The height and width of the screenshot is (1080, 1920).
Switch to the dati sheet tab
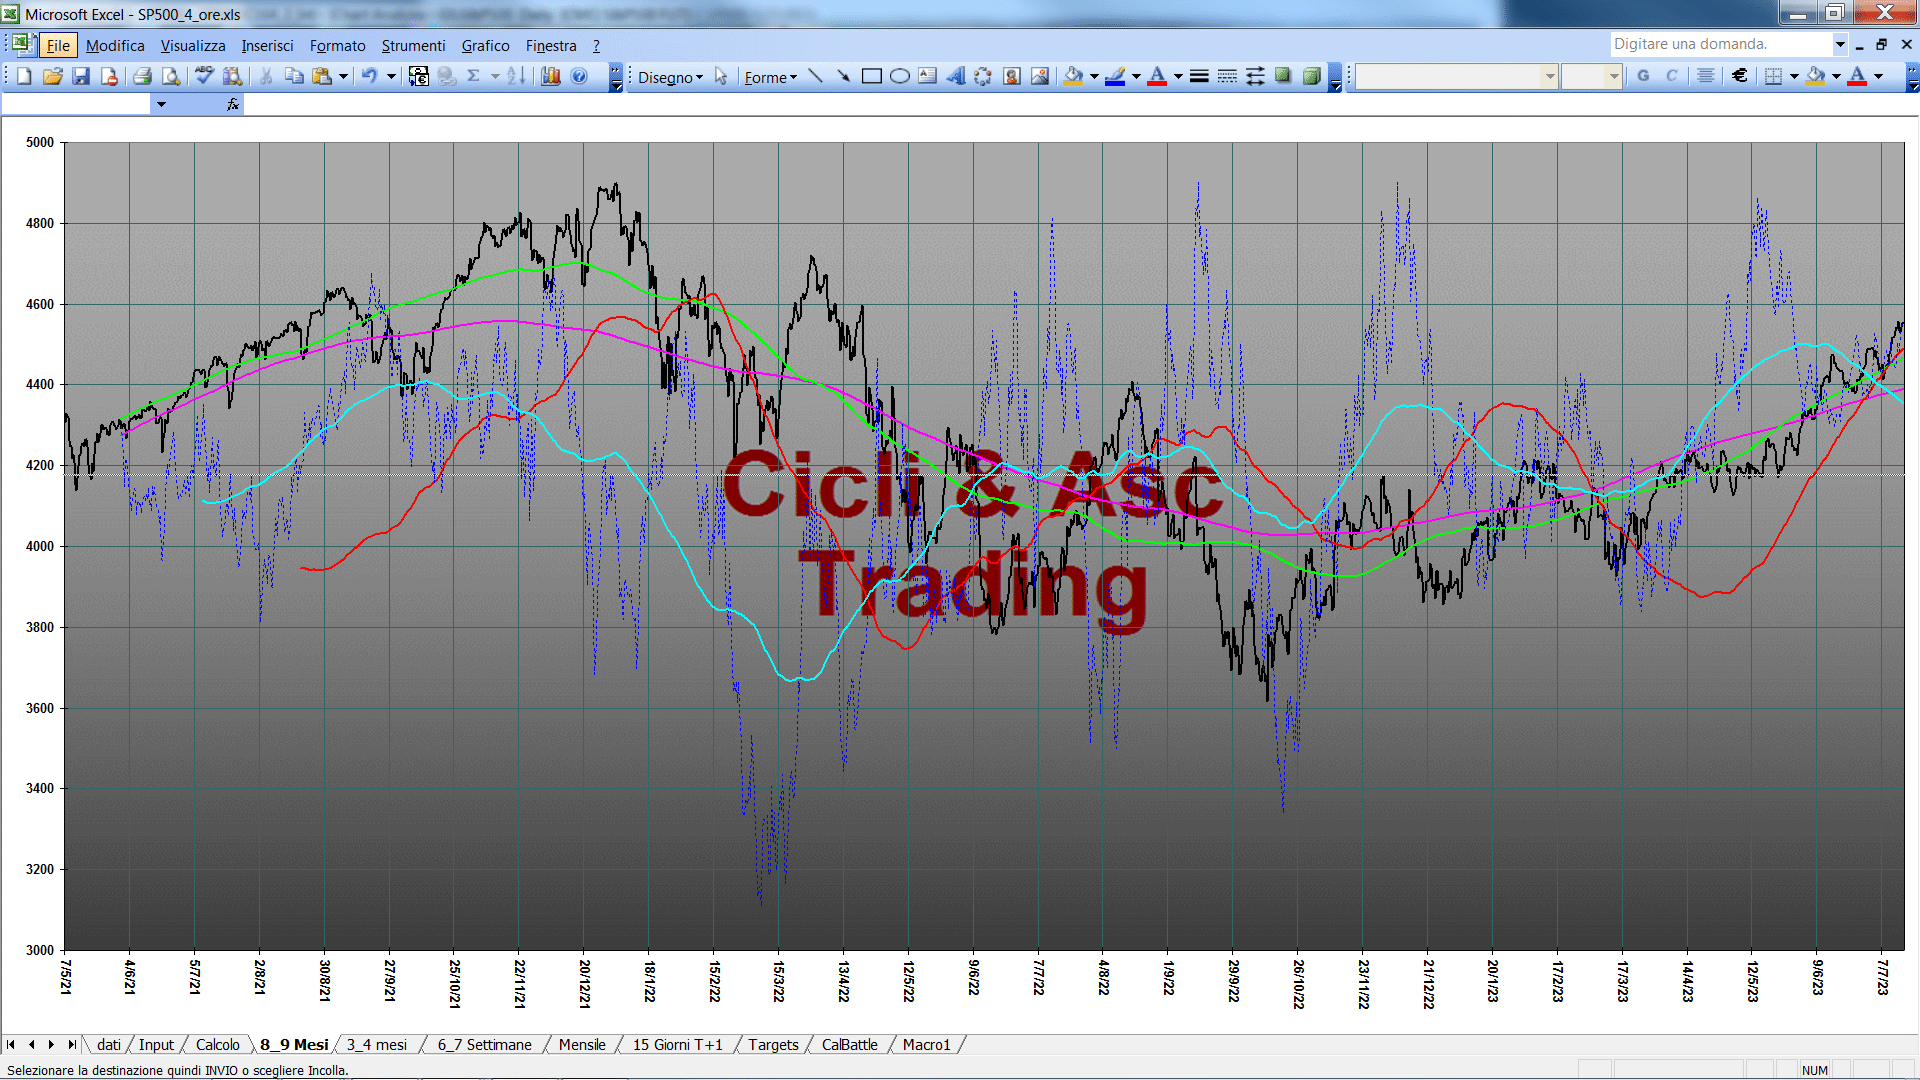[109, 1045]
